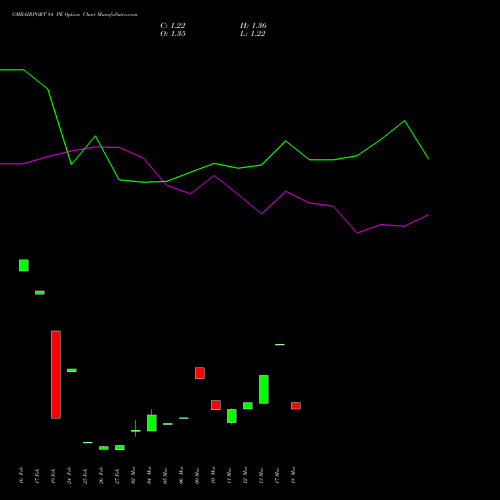Click the high value H: 1.36
500x500 pixels.
pos(253,26)
